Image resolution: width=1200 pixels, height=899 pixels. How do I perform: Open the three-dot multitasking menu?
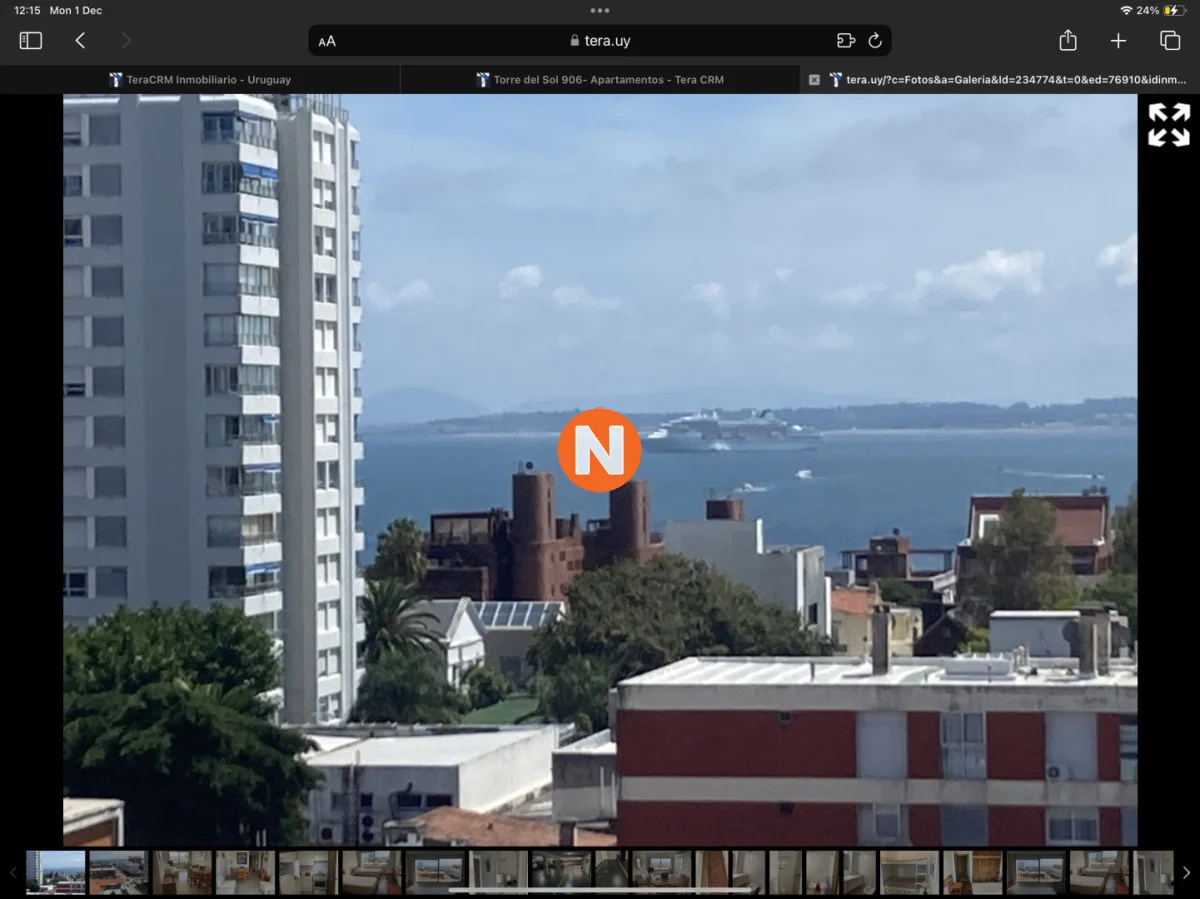(x=600, y=11)
